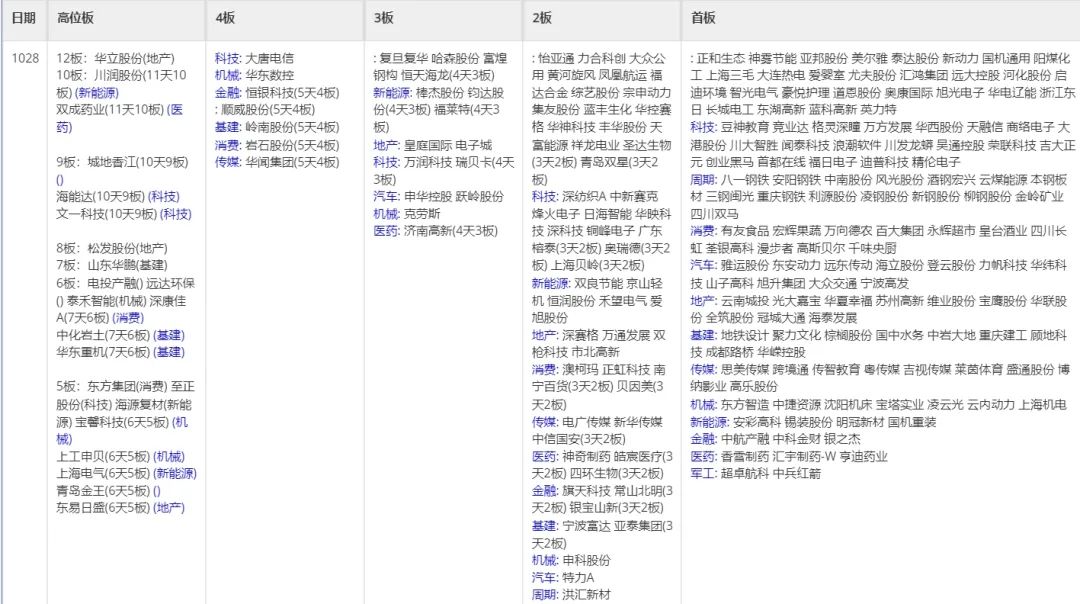Select the 3板 column header

tap(384, 18)
